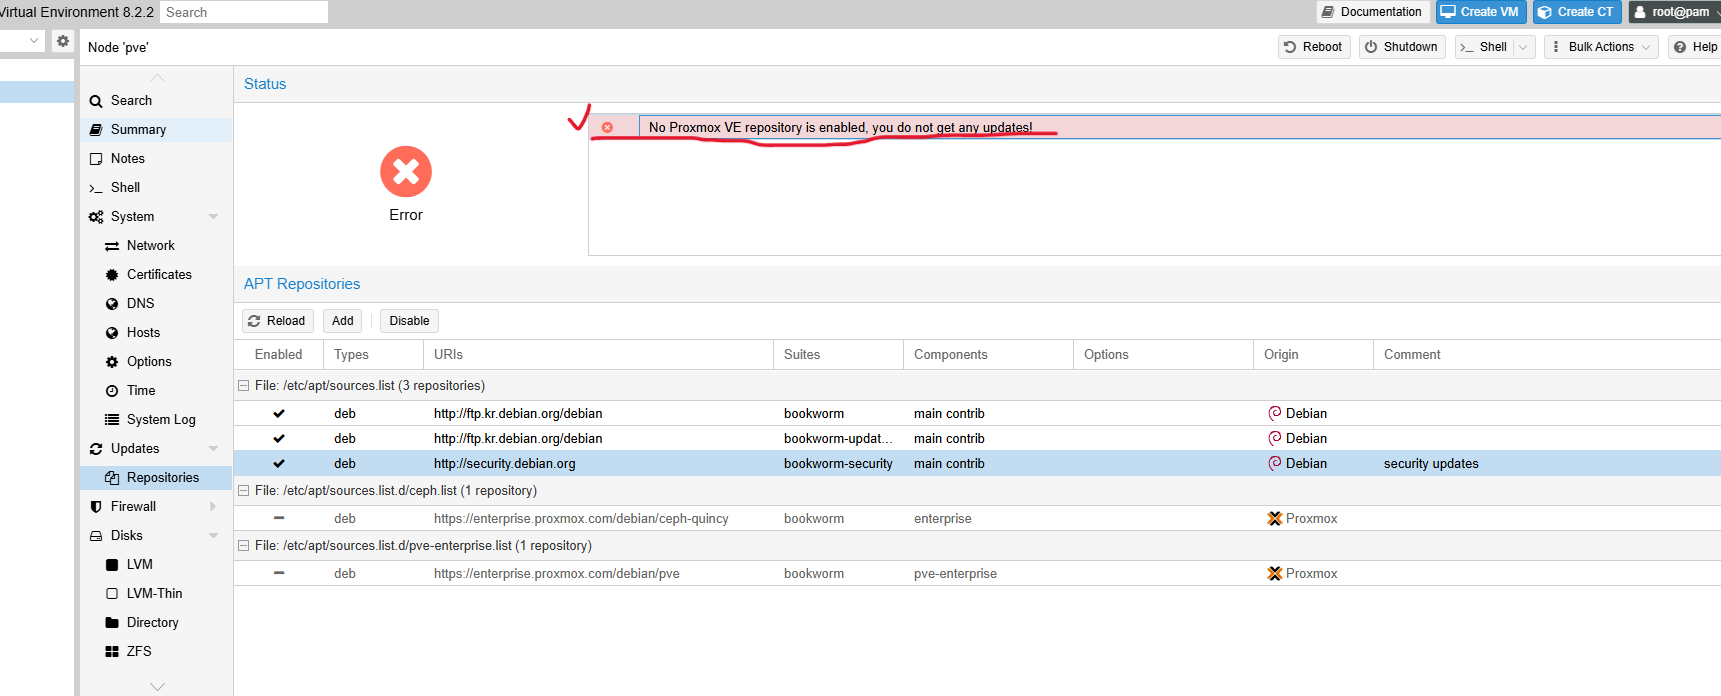Select the disabled dash of the ceph-quincy row

coord(279,518)
